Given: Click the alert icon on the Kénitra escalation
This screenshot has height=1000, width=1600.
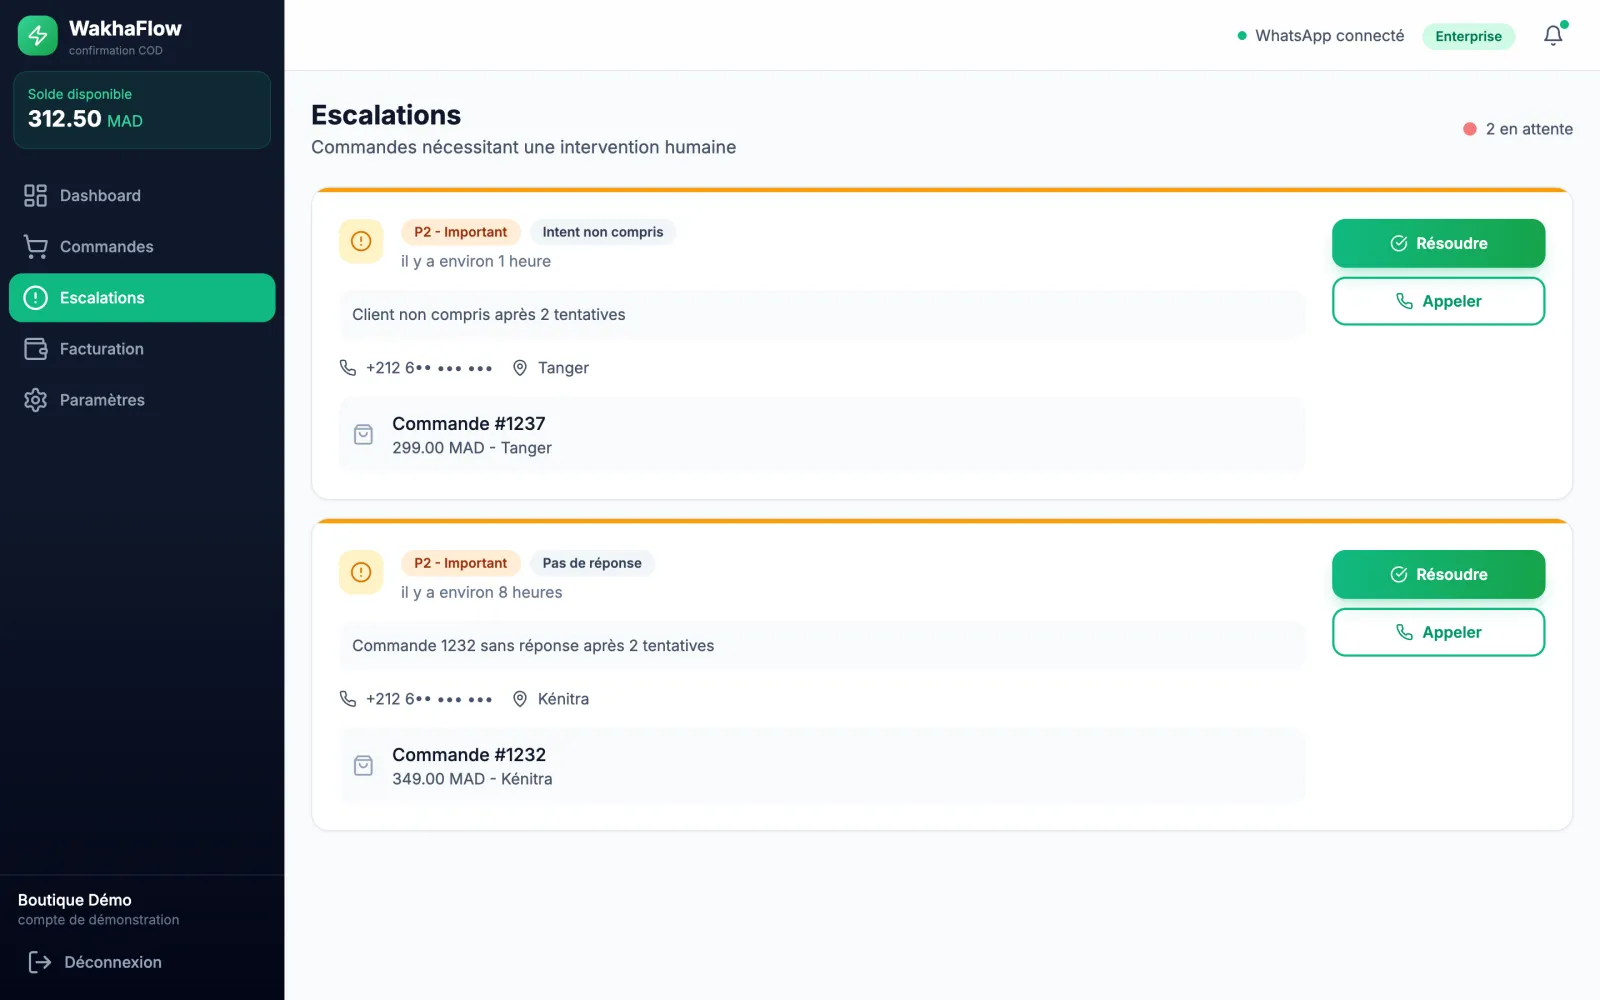Looking at the screenshot, I should (361, 572).
